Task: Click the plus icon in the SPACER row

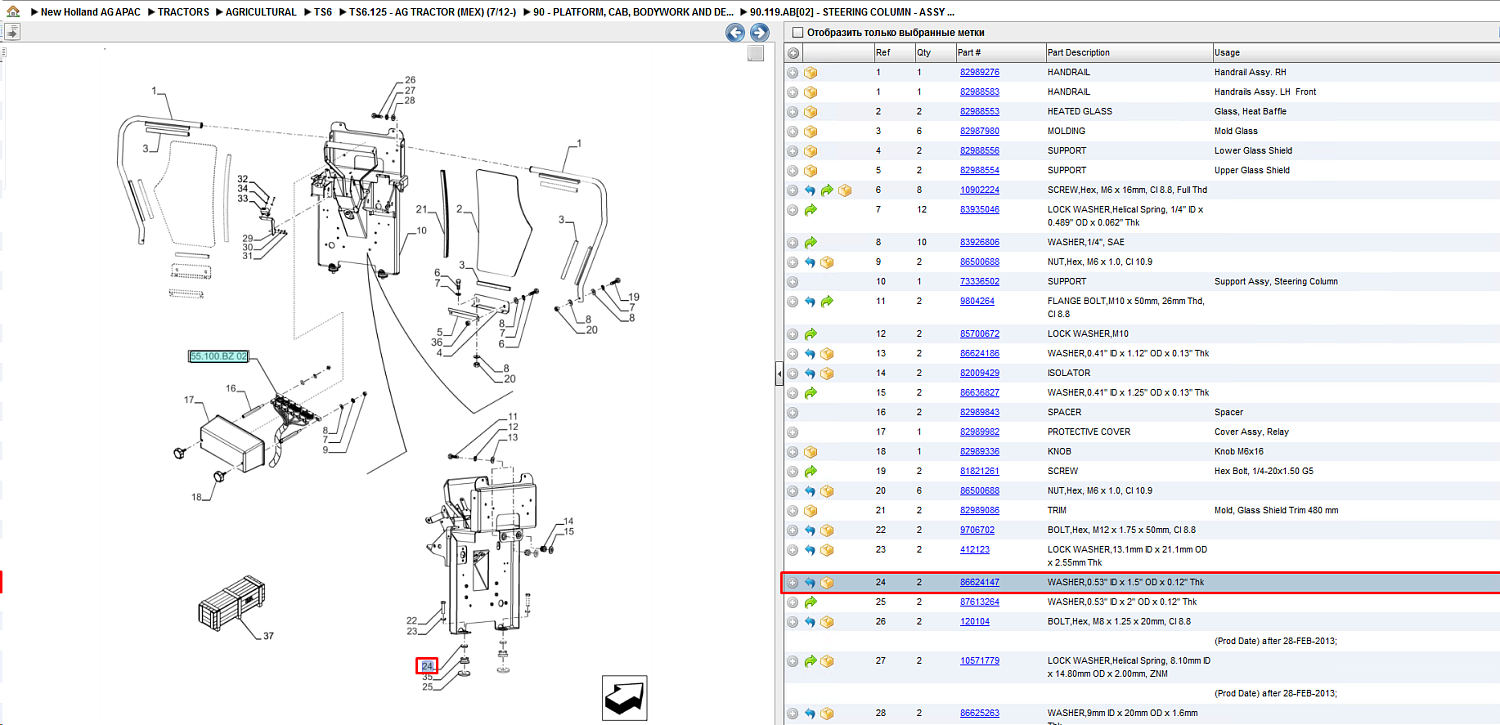Action: tap(793, 412)
